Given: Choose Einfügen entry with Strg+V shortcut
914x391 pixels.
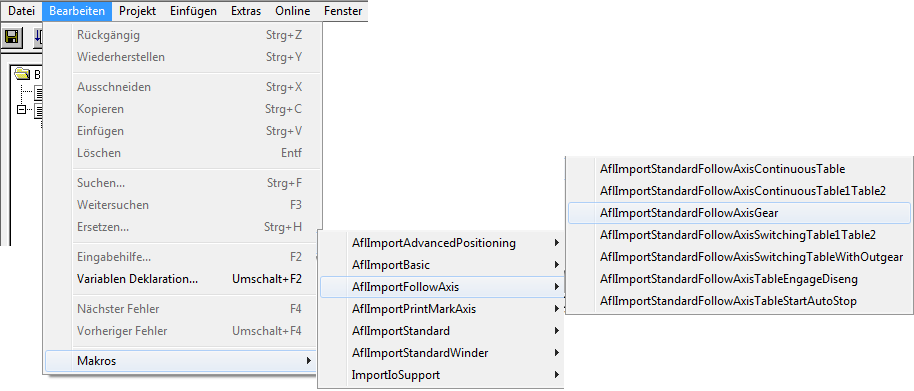Looking at the screenshot, I should [x=183, y=131].
